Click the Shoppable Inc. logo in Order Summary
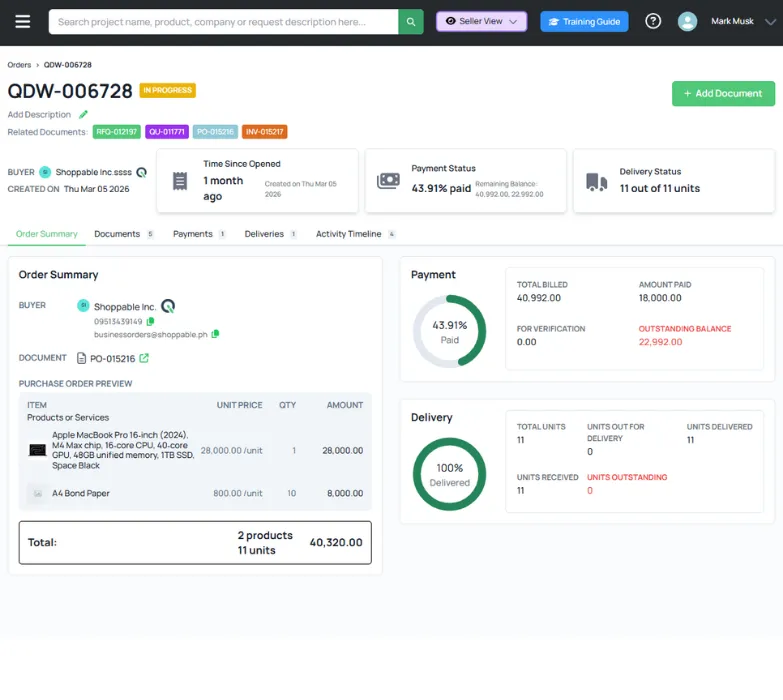783x700 pixels. (168, 306)
